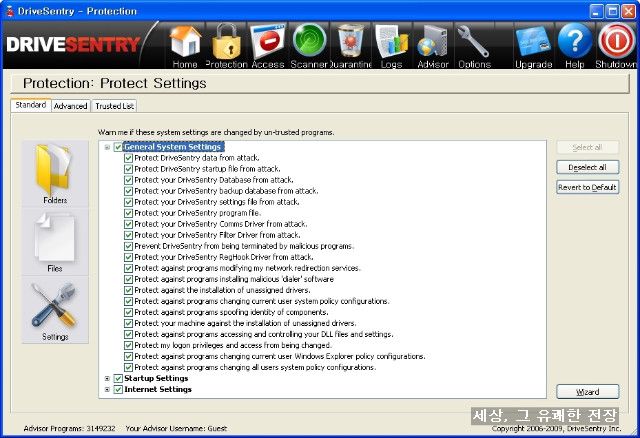The width and height of the screenshot is (640, 438).
Task: Close the DriveSentry window
Action: coord(628,11)
